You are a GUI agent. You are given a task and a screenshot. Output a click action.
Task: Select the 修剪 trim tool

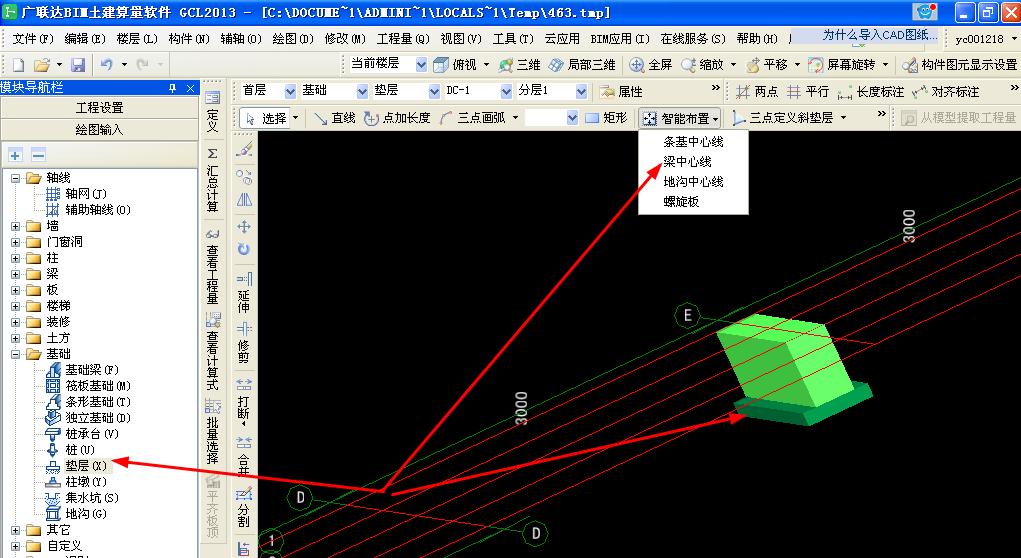[244, 342]
